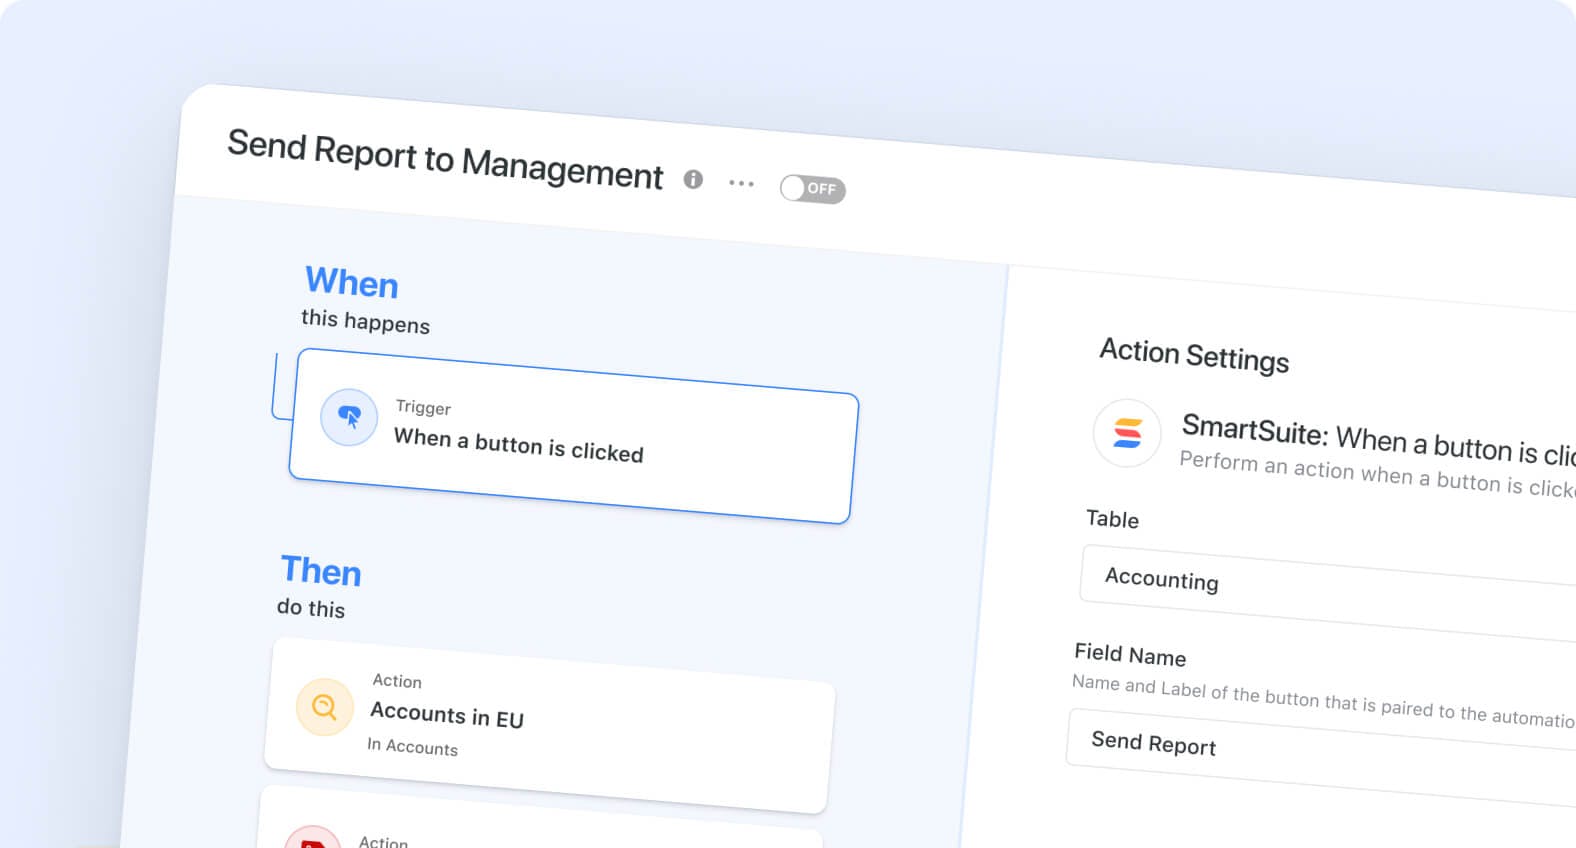Open the Accounts in EU action card
Screen dimensions: 1576x848
pos(549,725)
